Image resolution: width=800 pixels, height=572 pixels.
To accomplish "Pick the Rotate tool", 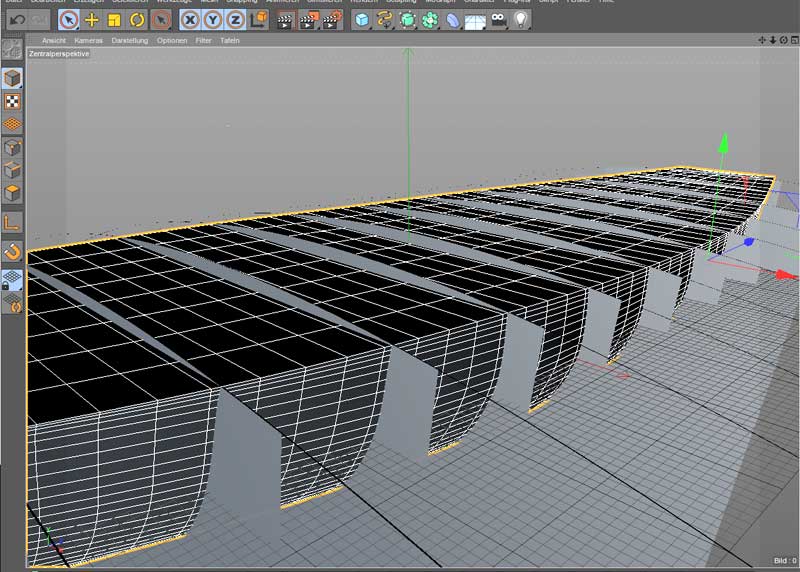I will click(x=137, y=19).
